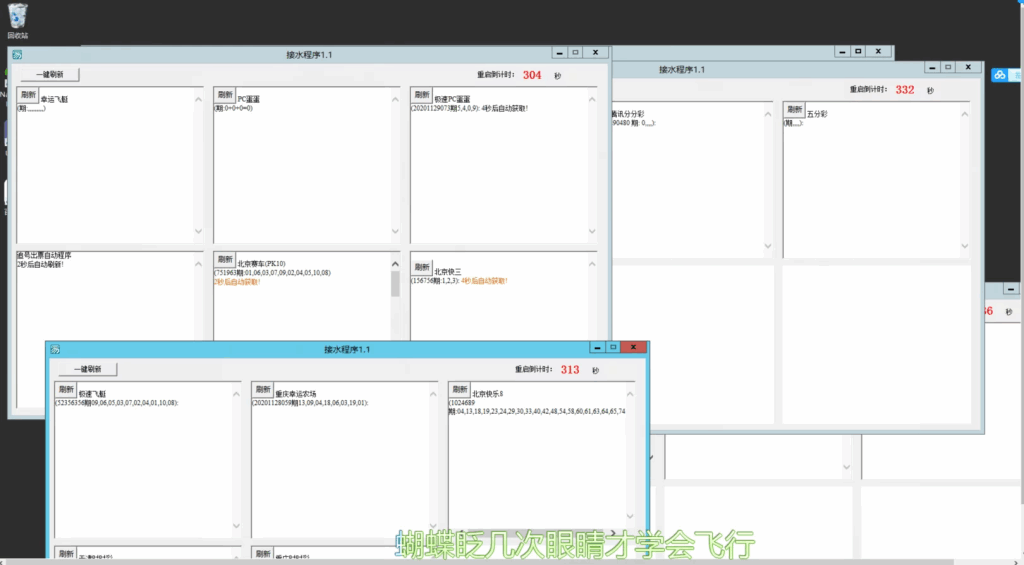The width and height of the screenshot is (1024, 565).
Task: Refresh the 北京快乐8 panel
Action: pyautogui.click(x=460, y=390)
